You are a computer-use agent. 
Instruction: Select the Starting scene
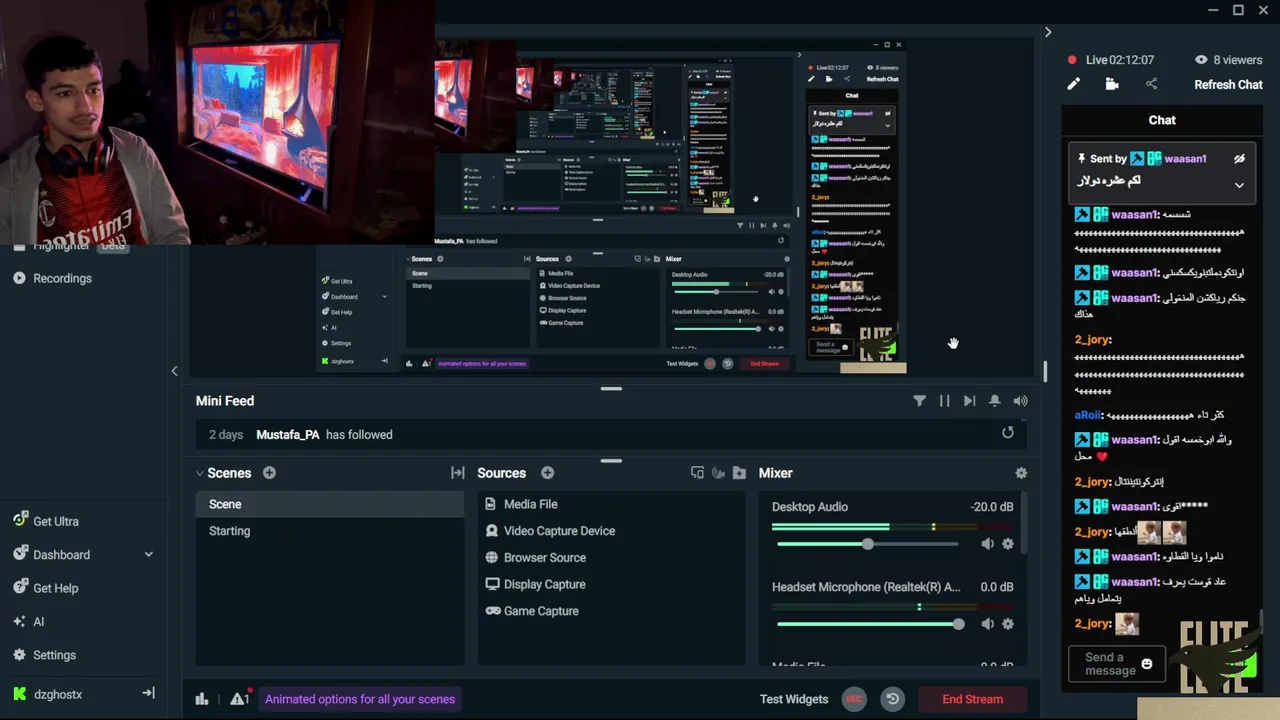point(330,531)
